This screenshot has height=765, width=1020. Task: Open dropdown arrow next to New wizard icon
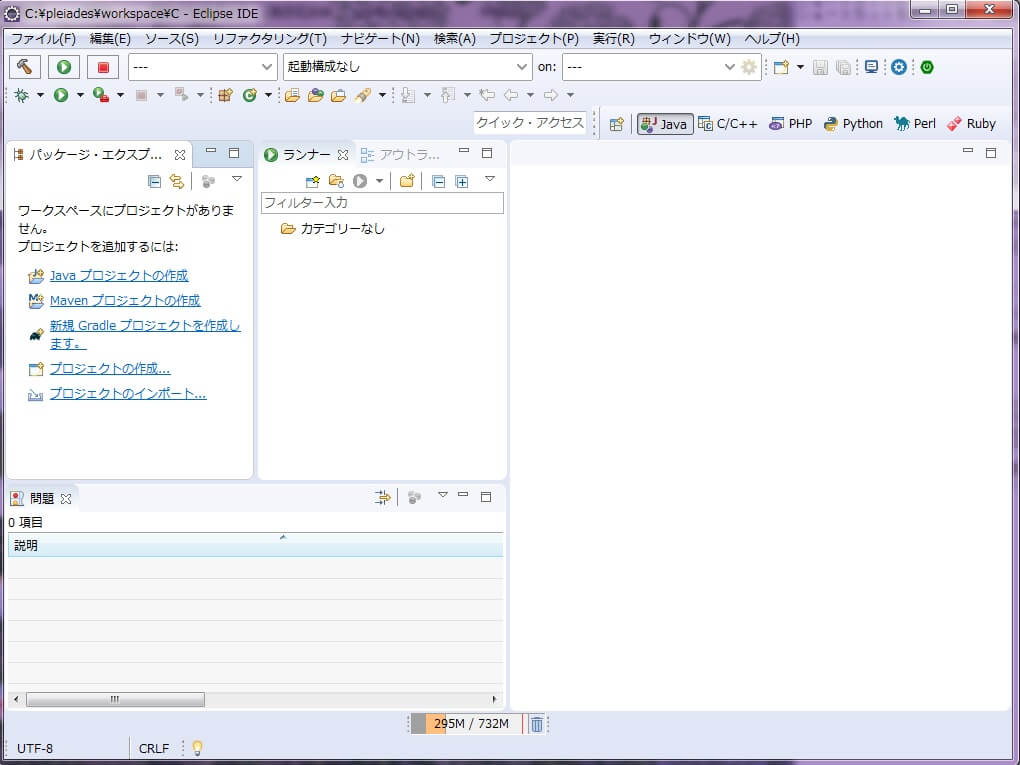[x=800, y=67]
